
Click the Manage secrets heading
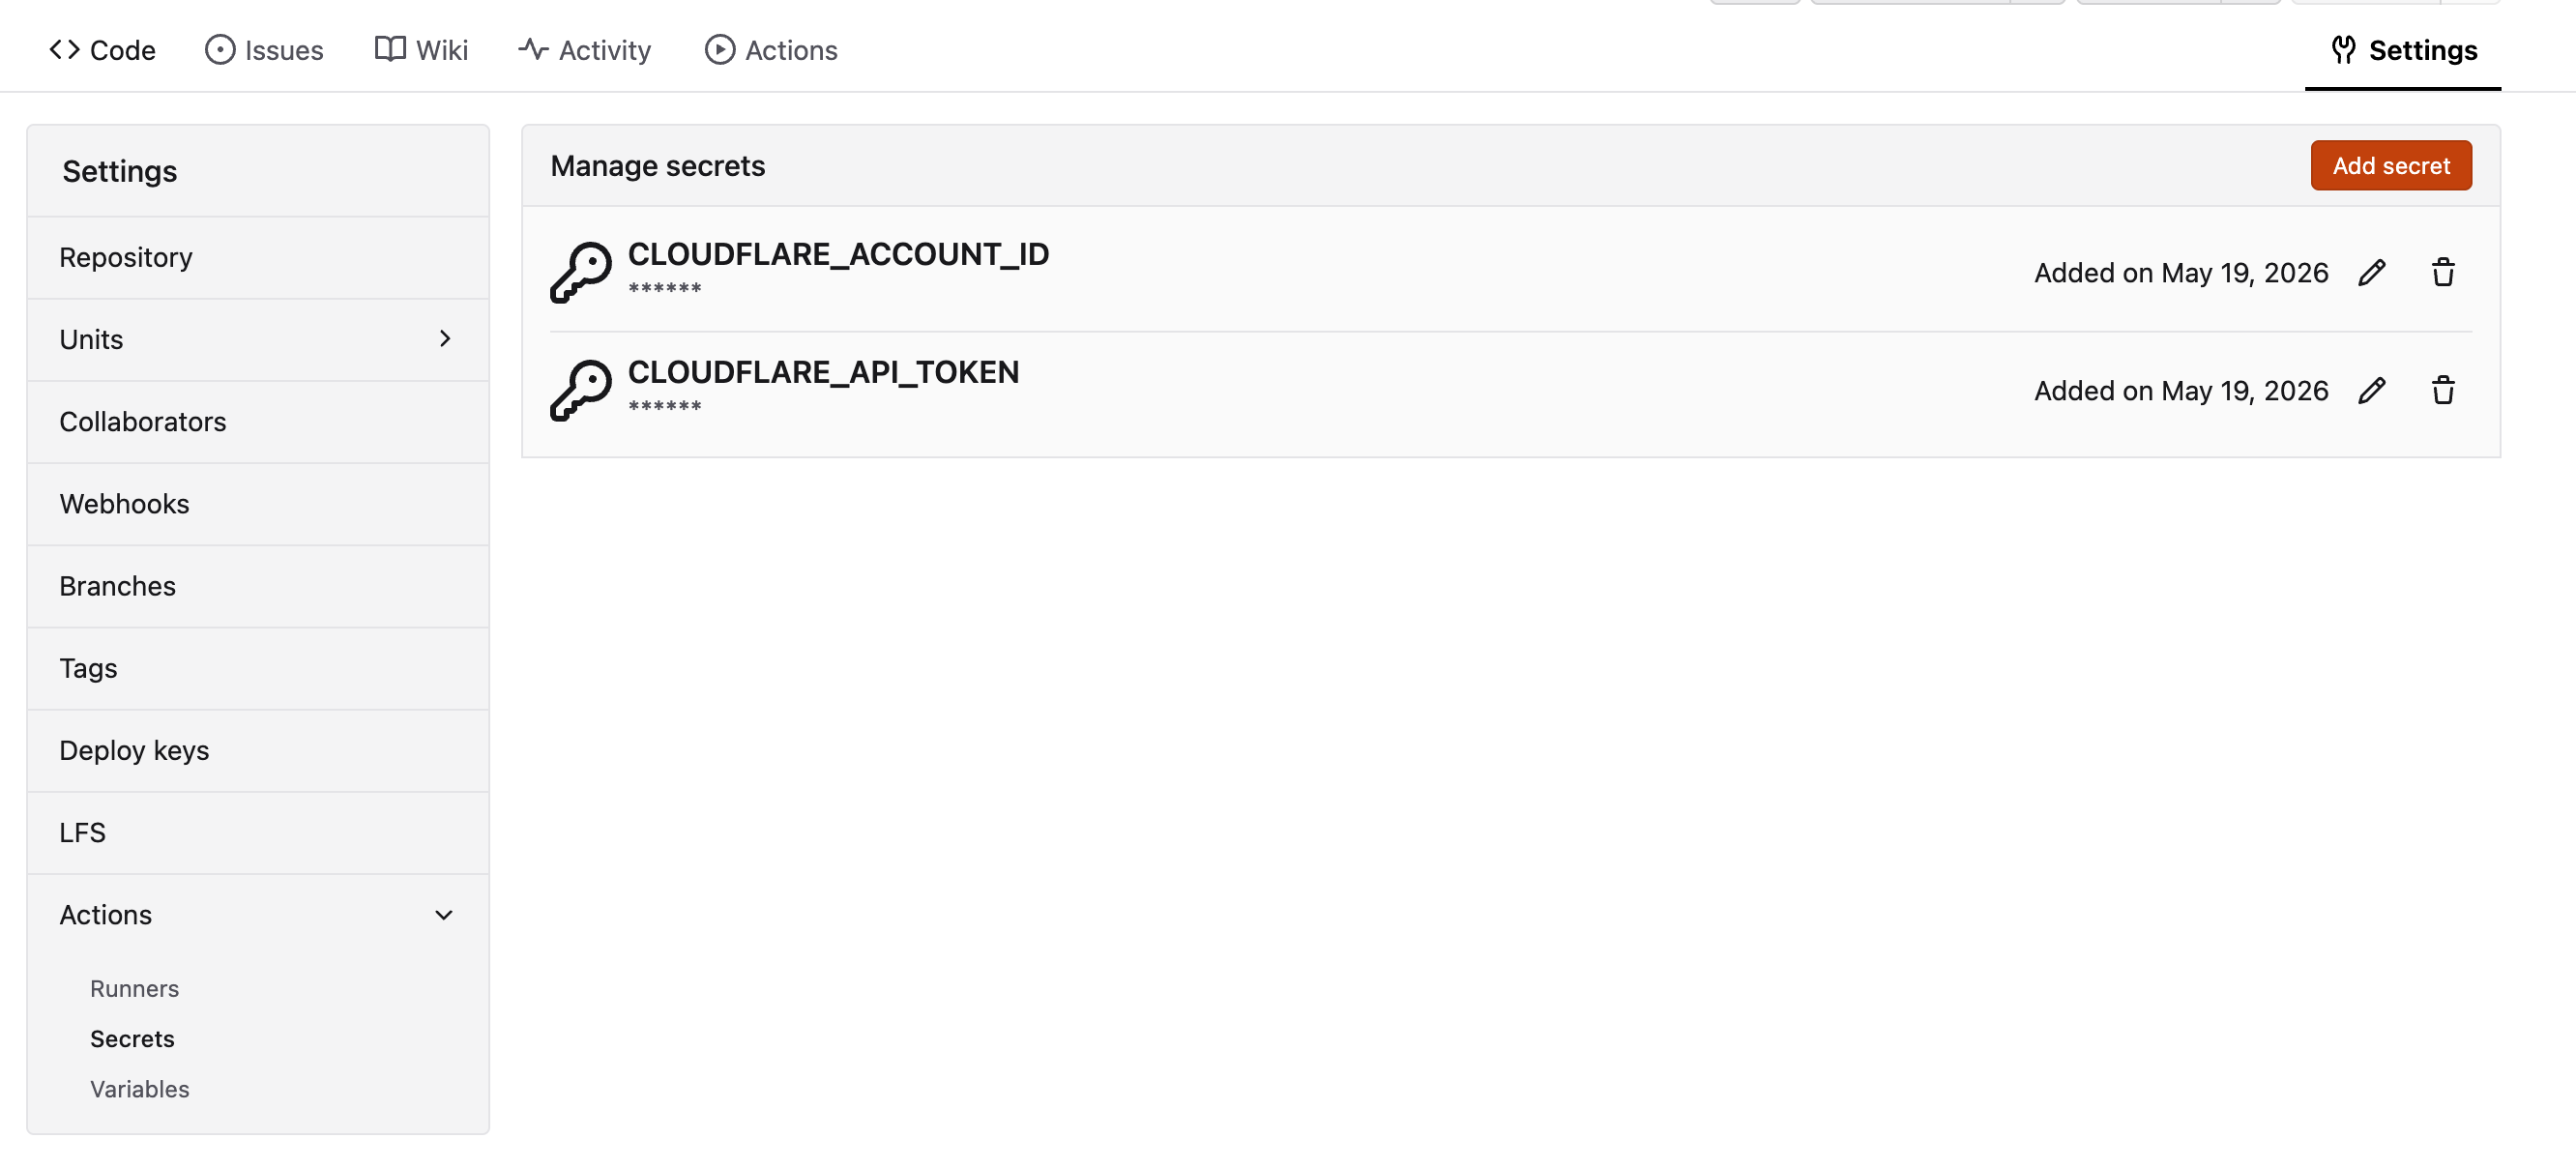(657, 166)
